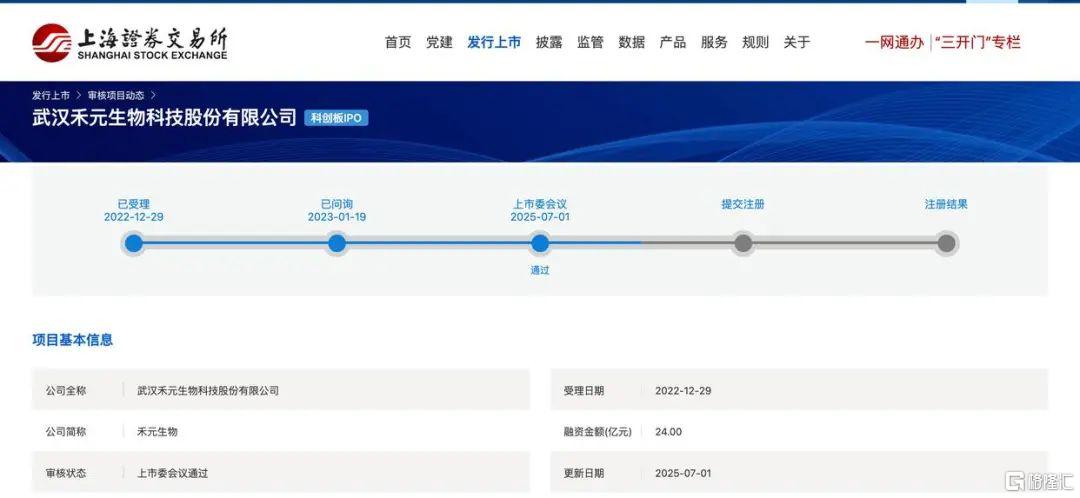1080x498 pixels.
Task: Click the 禾元生物 short name value
Action: [158, 432]
